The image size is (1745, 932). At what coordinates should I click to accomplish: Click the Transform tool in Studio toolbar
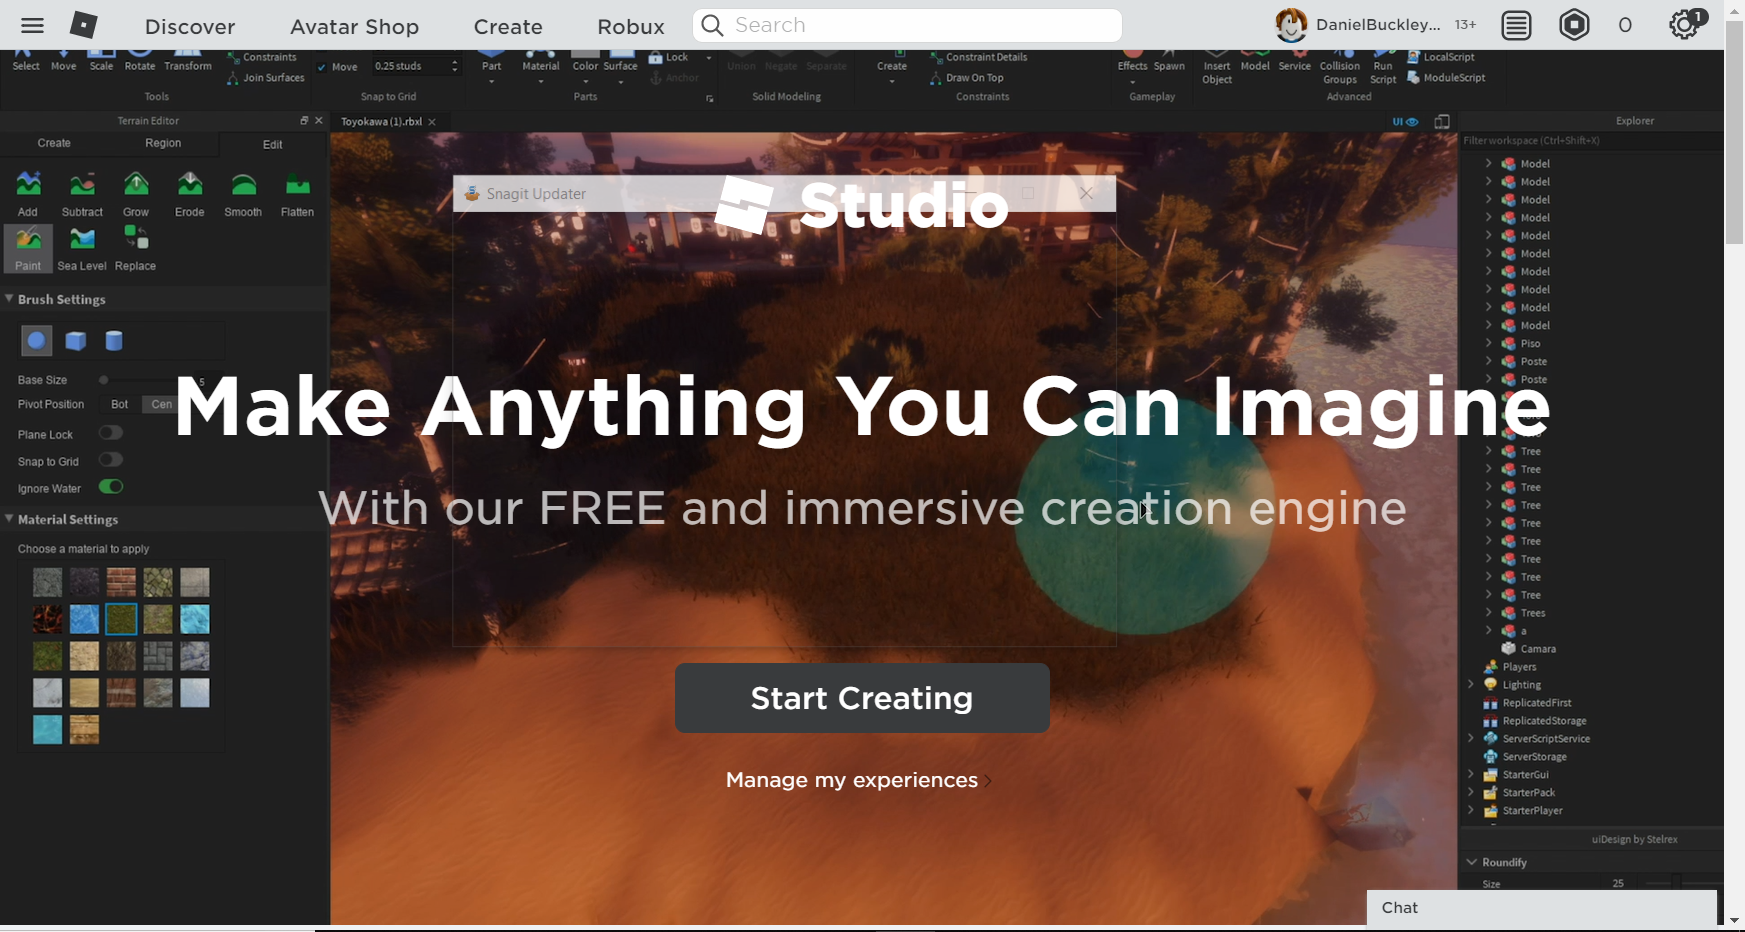[188, 60]
